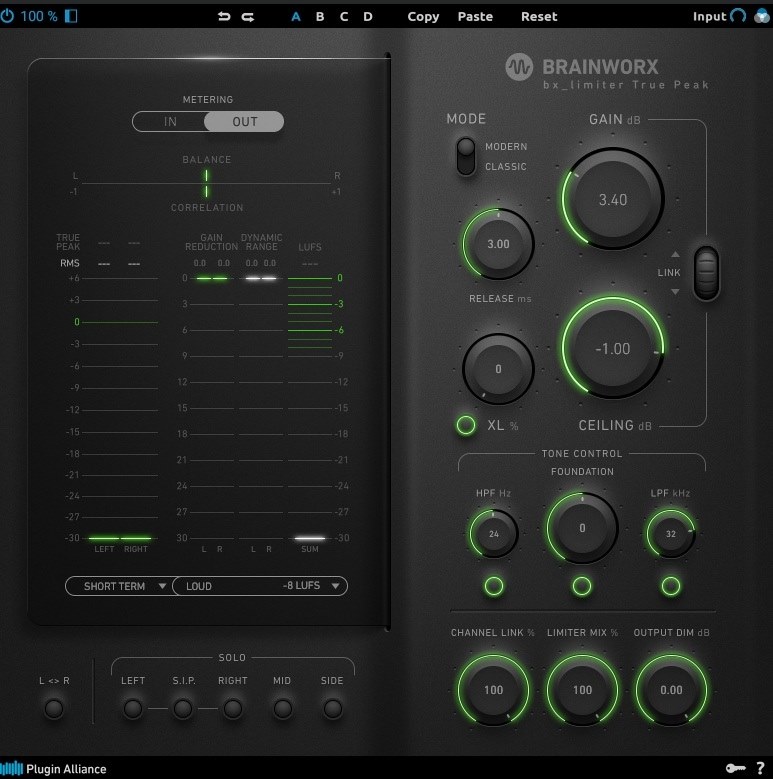Click the GAIN REDUCTION heading
Screen dimensions: 773x779
(x=212, y=242)
